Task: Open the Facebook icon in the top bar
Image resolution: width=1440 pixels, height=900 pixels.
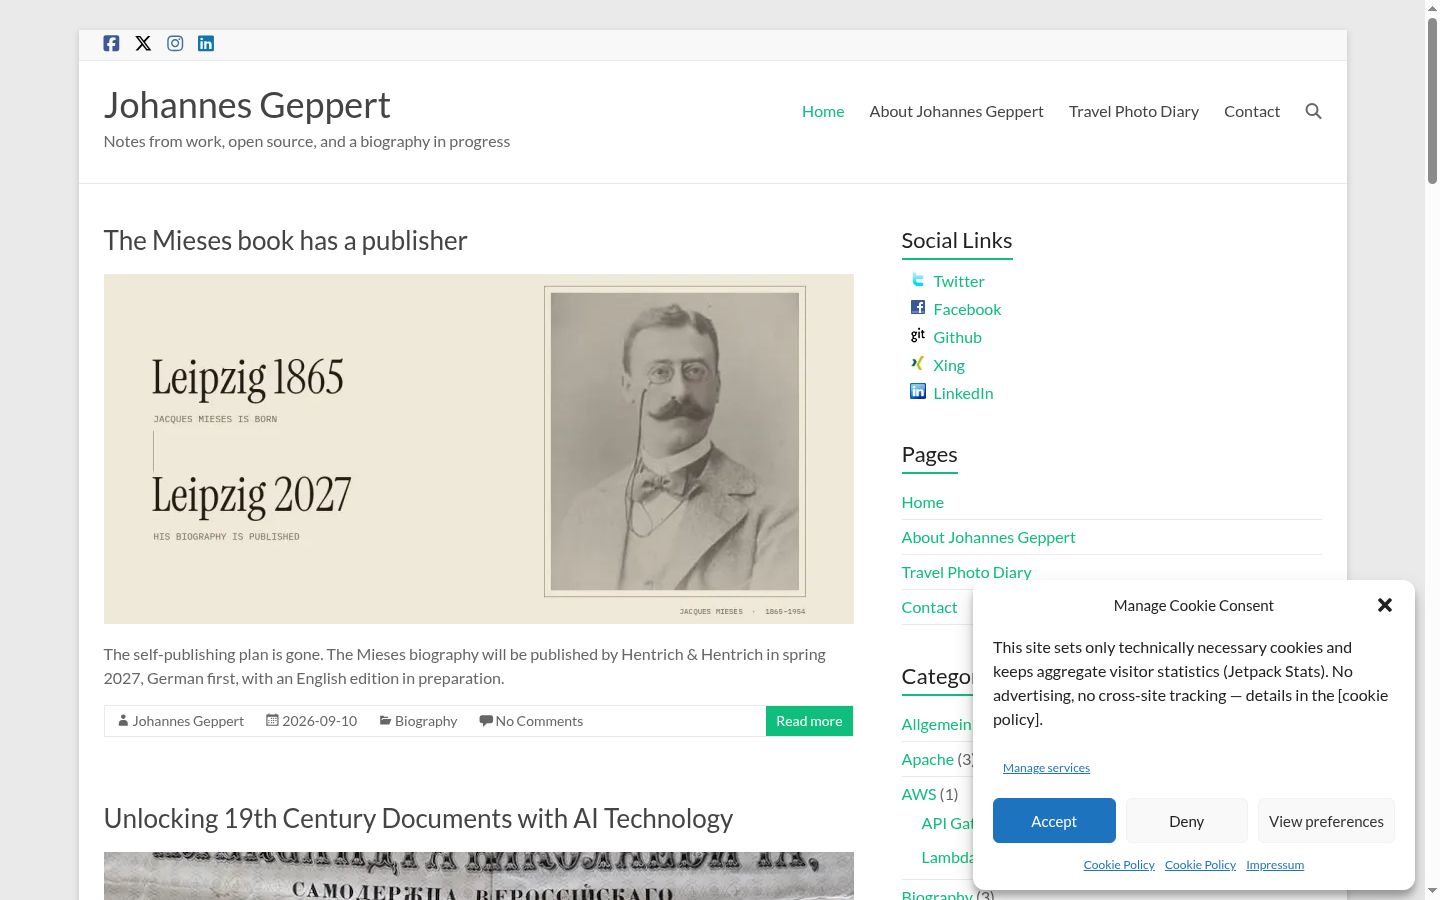Action: 111,43
